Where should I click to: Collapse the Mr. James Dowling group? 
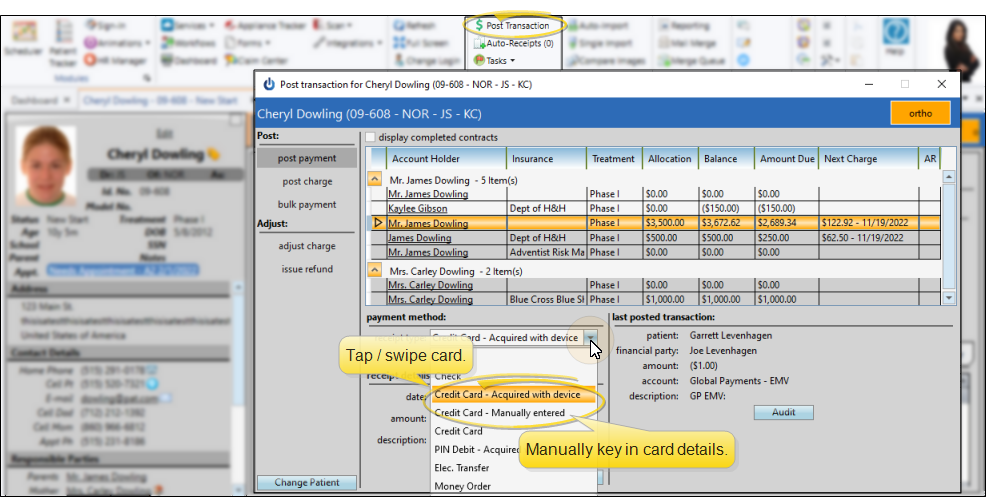(375, 179)
